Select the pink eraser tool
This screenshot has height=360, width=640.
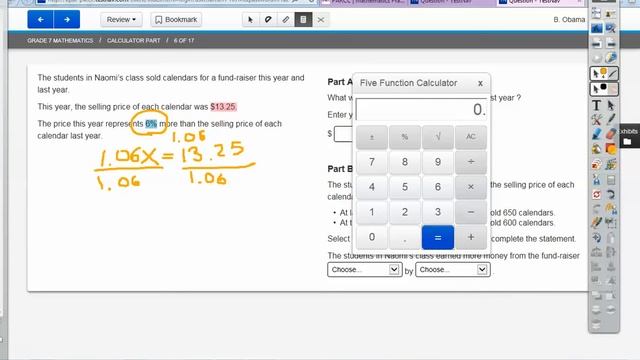[611, 134]
